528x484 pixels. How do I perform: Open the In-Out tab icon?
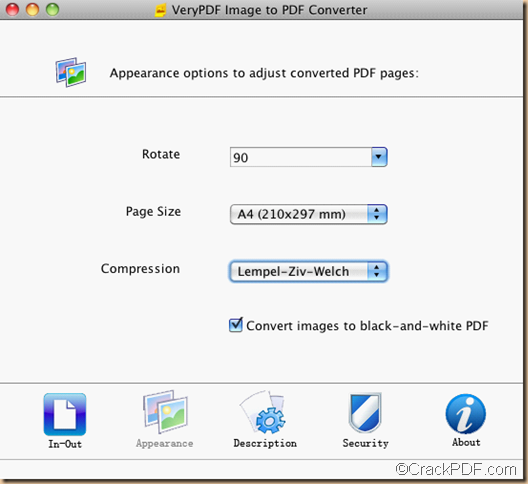click(x=65, y=414)
